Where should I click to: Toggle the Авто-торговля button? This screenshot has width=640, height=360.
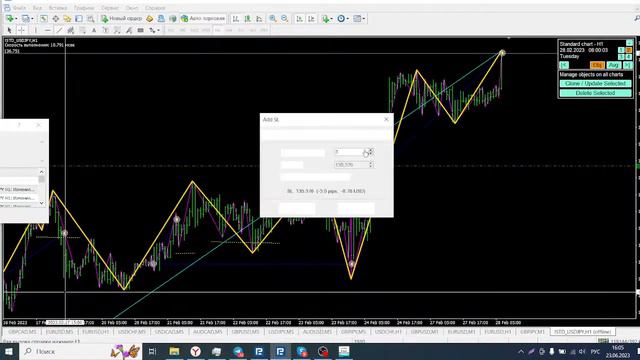pos(203,18)
